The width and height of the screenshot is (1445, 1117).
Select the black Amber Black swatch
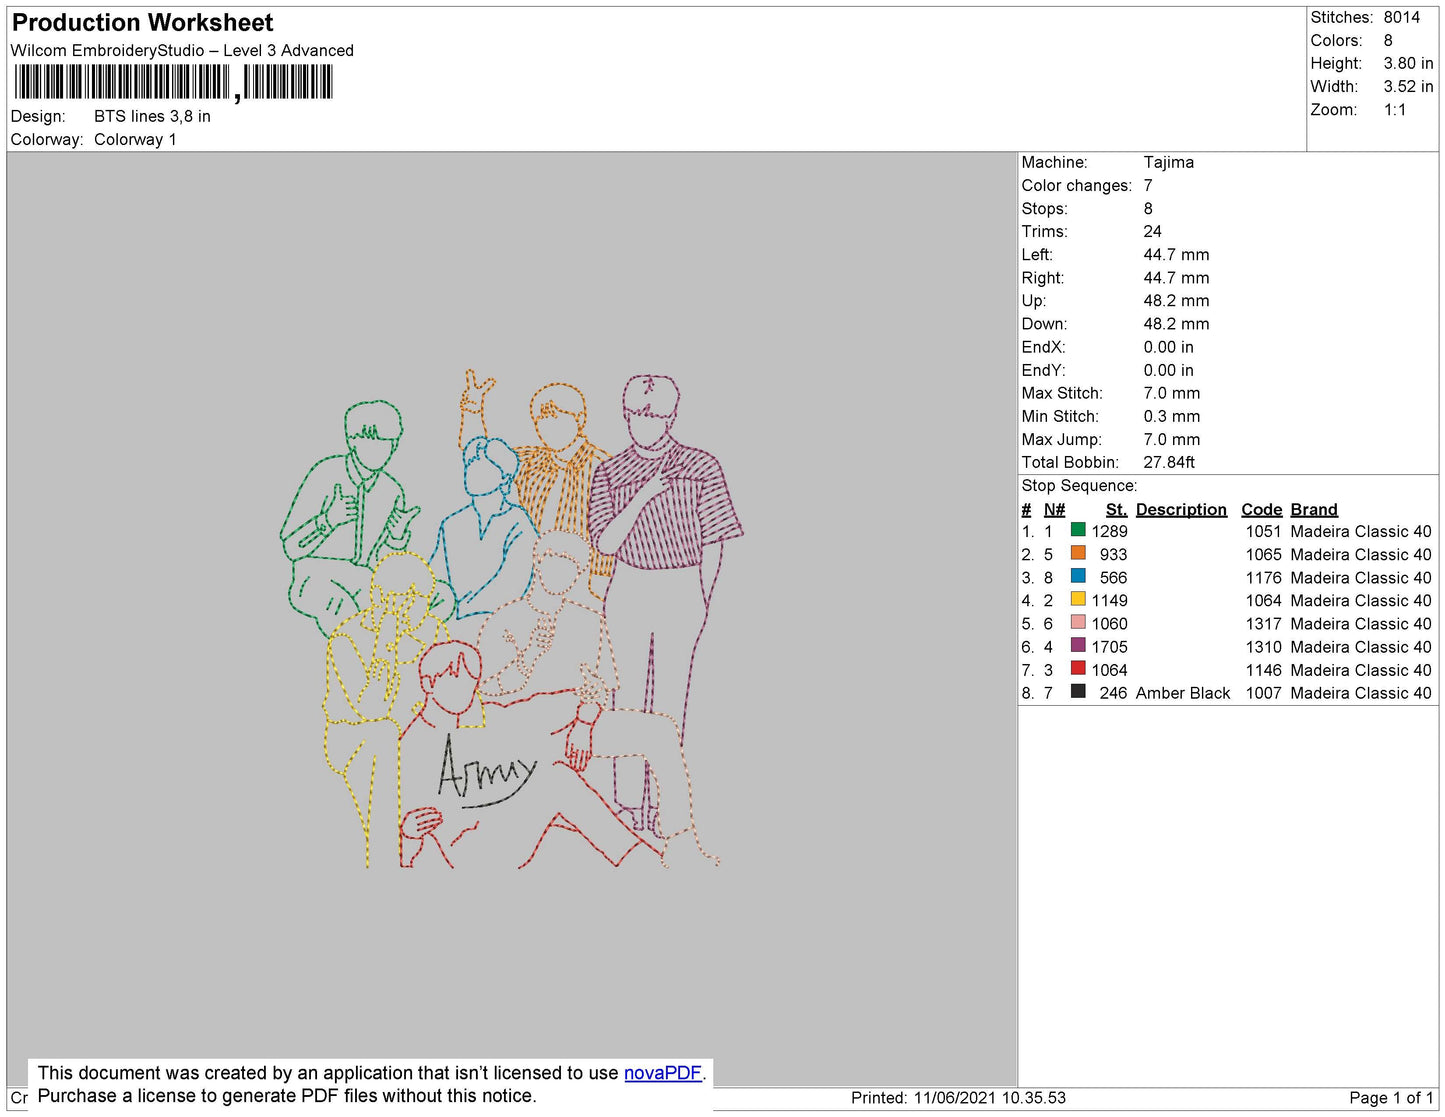pyautogui.click(x=1078, y=691)
